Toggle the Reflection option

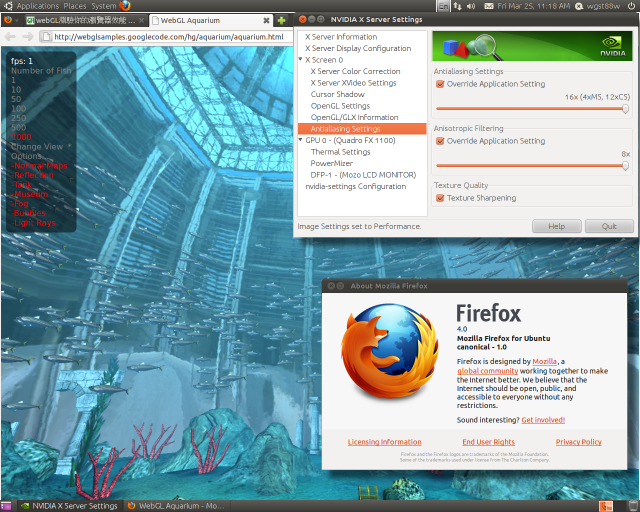point(33,175)
